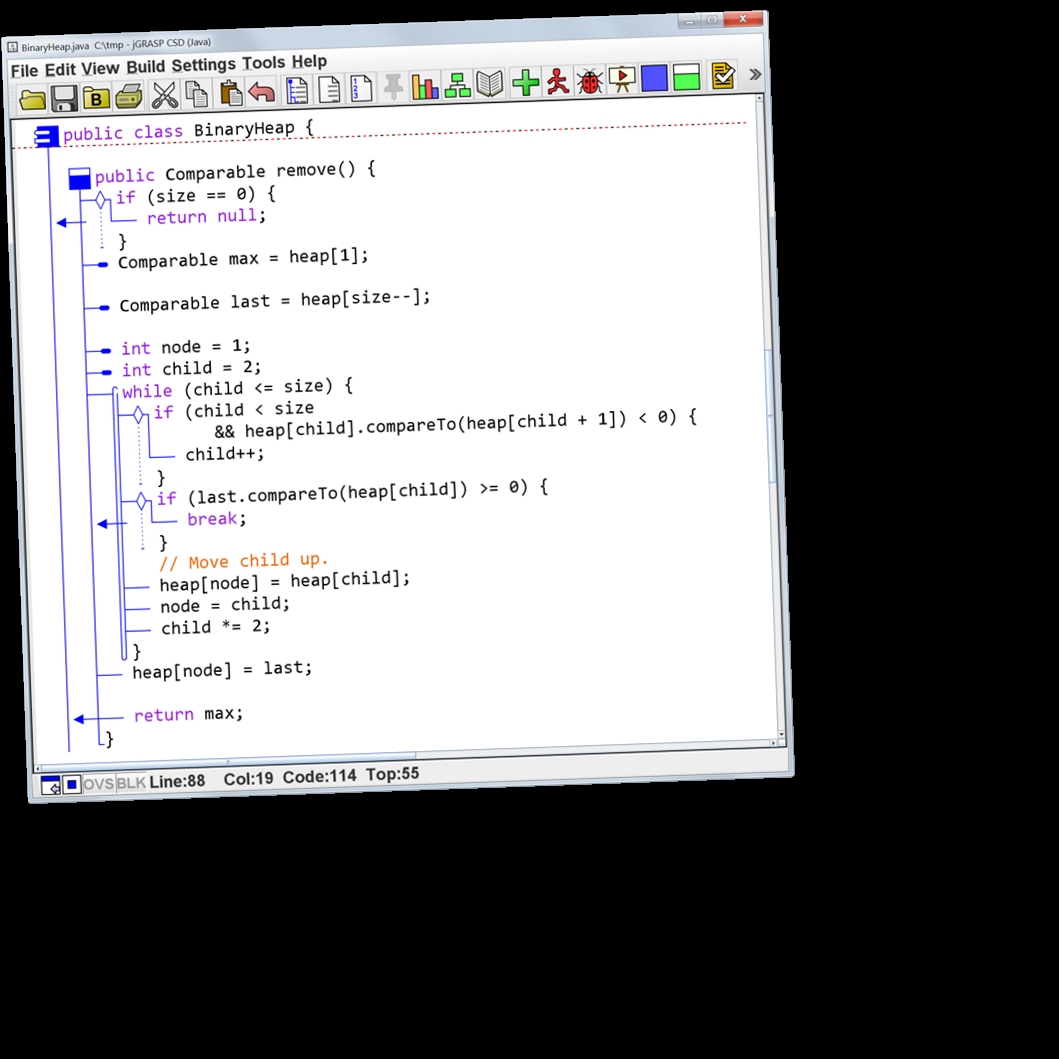This screenshot has height=1059, width=1059.
Task: Toggle line numbers with the 123 page icon
Action: [360, 88]
